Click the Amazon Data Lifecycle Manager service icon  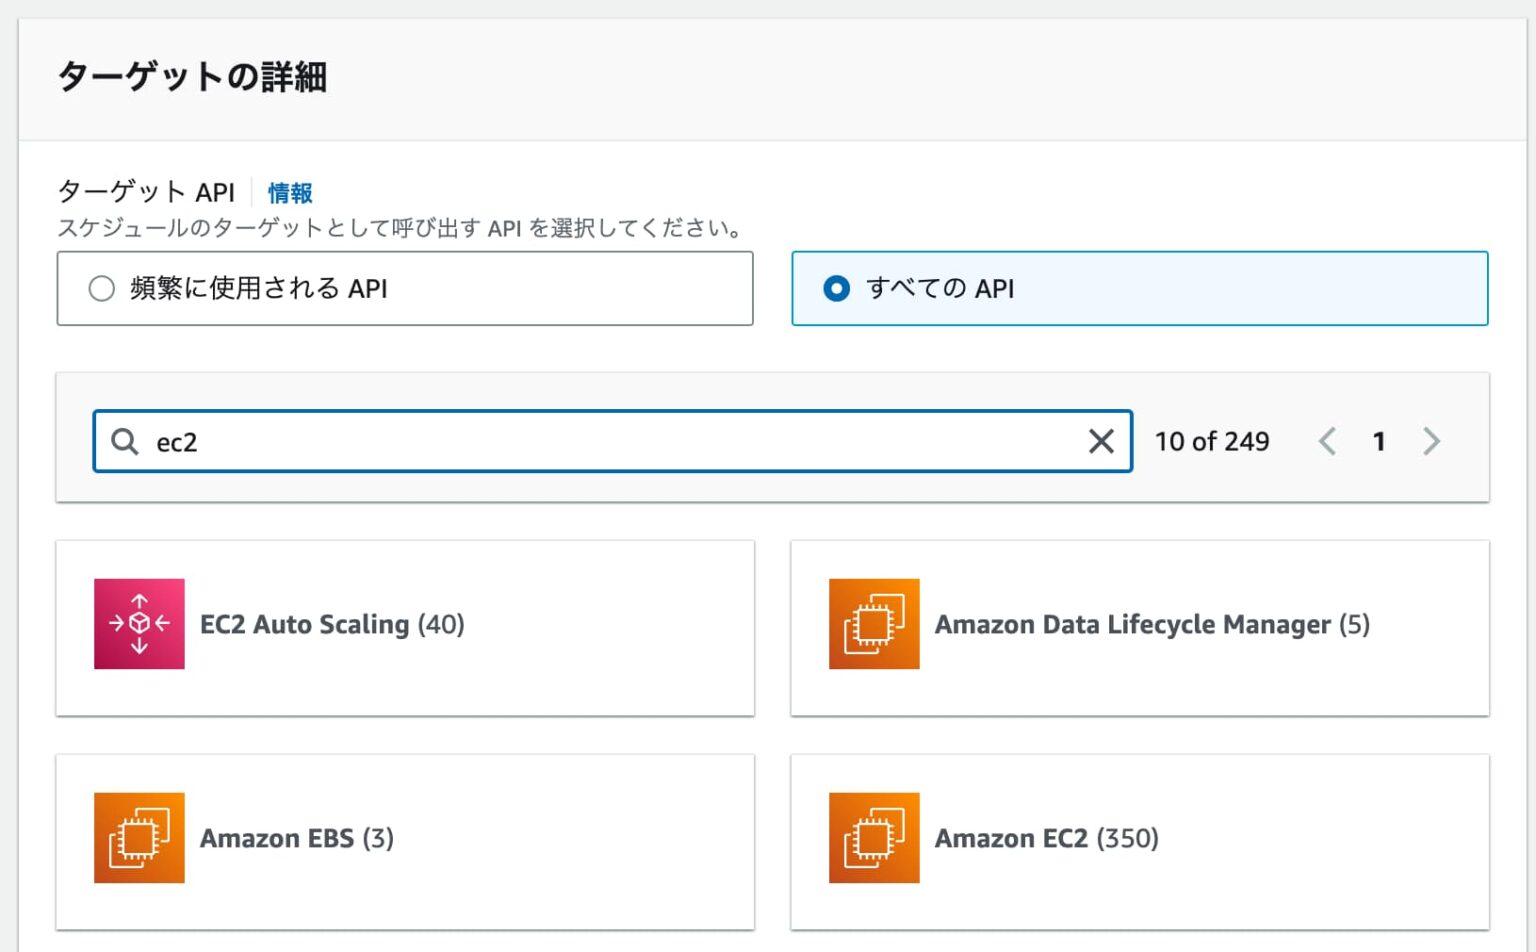(873, 624)
